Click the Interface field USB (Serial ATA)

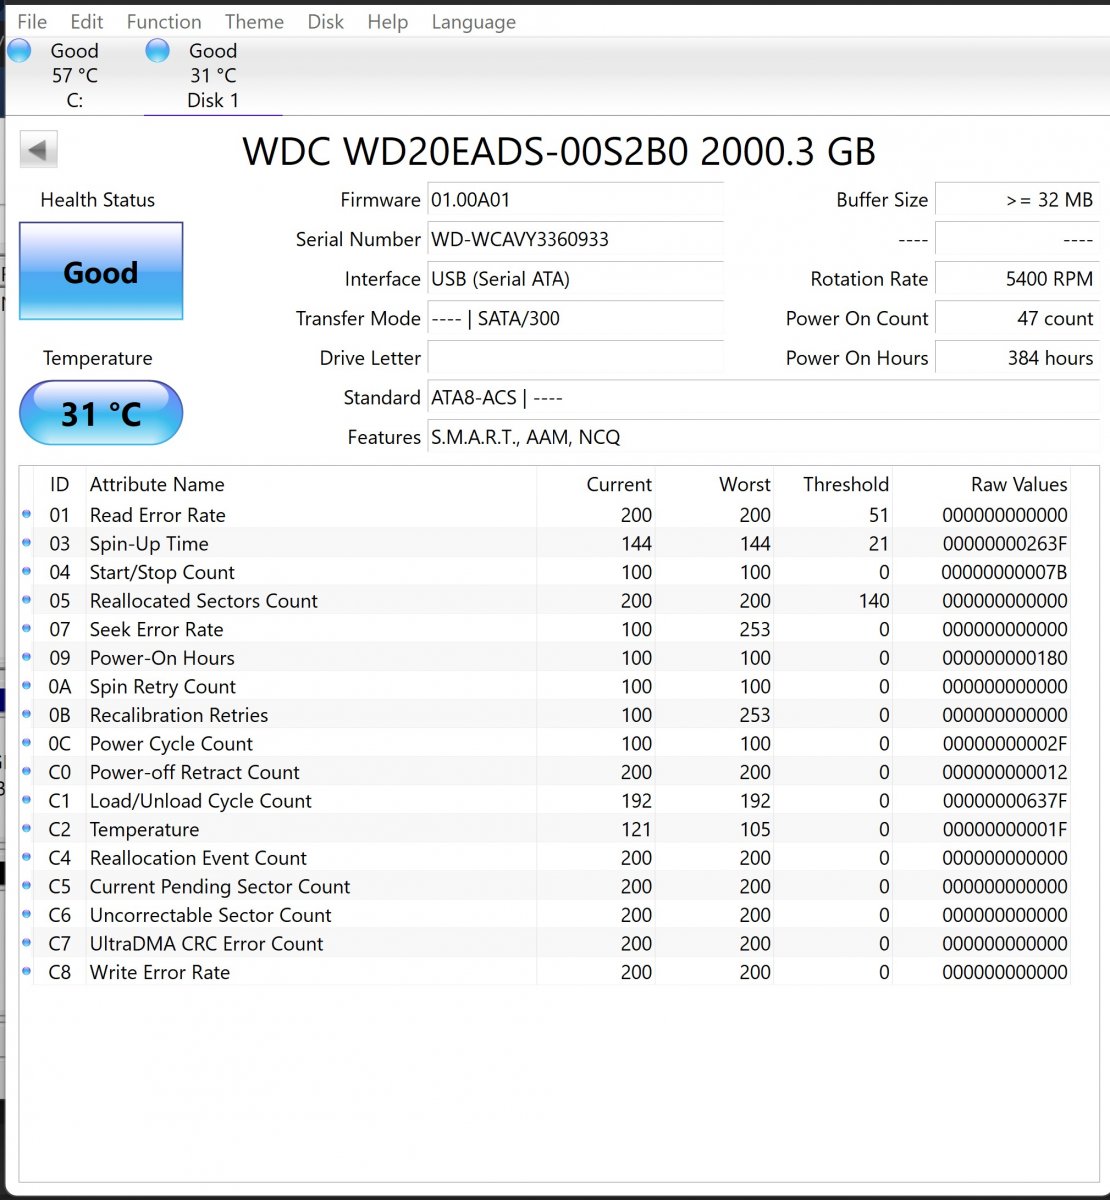(575, 279)
